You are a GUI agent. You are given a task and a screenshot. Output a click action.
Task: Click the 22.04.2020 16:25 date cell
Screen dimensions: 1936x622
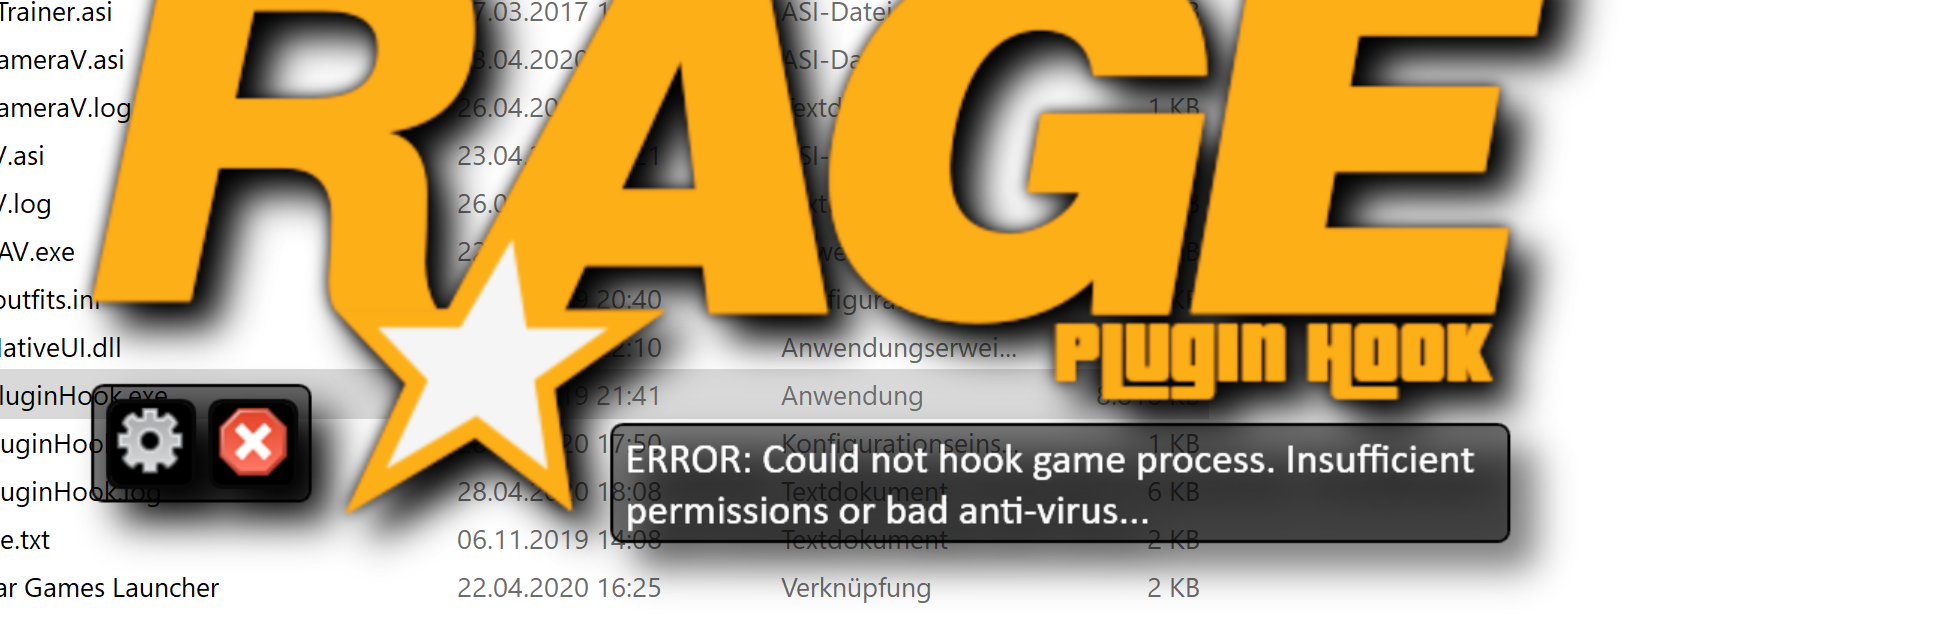coord(559,588)
